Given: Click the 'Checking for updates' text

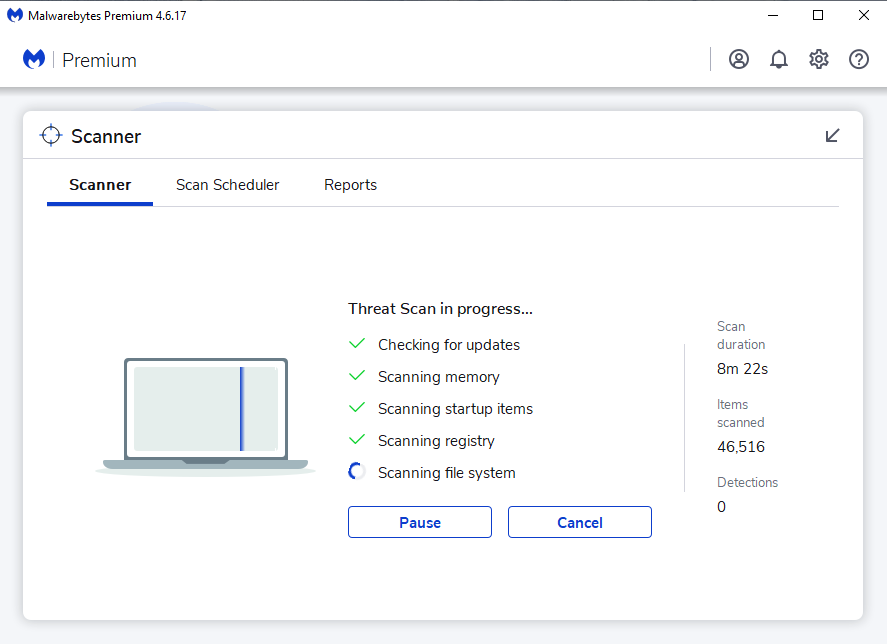Looking at the screenshot, I should [449, 345].
